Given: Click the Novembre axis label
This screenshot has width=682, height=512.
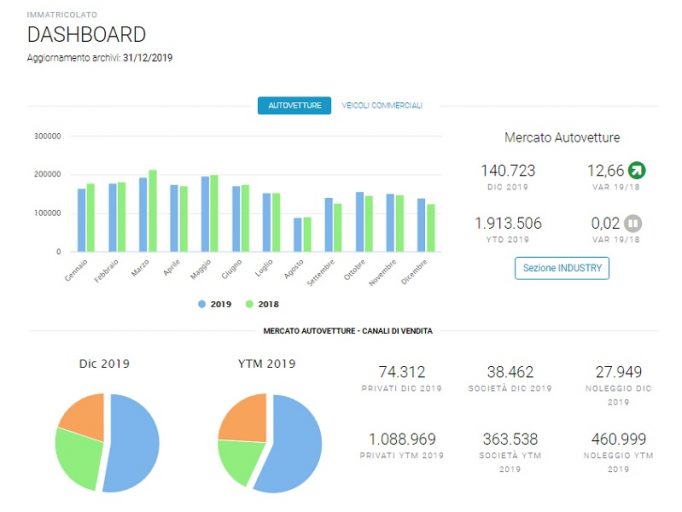Looking at the screenshot, I should click(x=382, y=273).
